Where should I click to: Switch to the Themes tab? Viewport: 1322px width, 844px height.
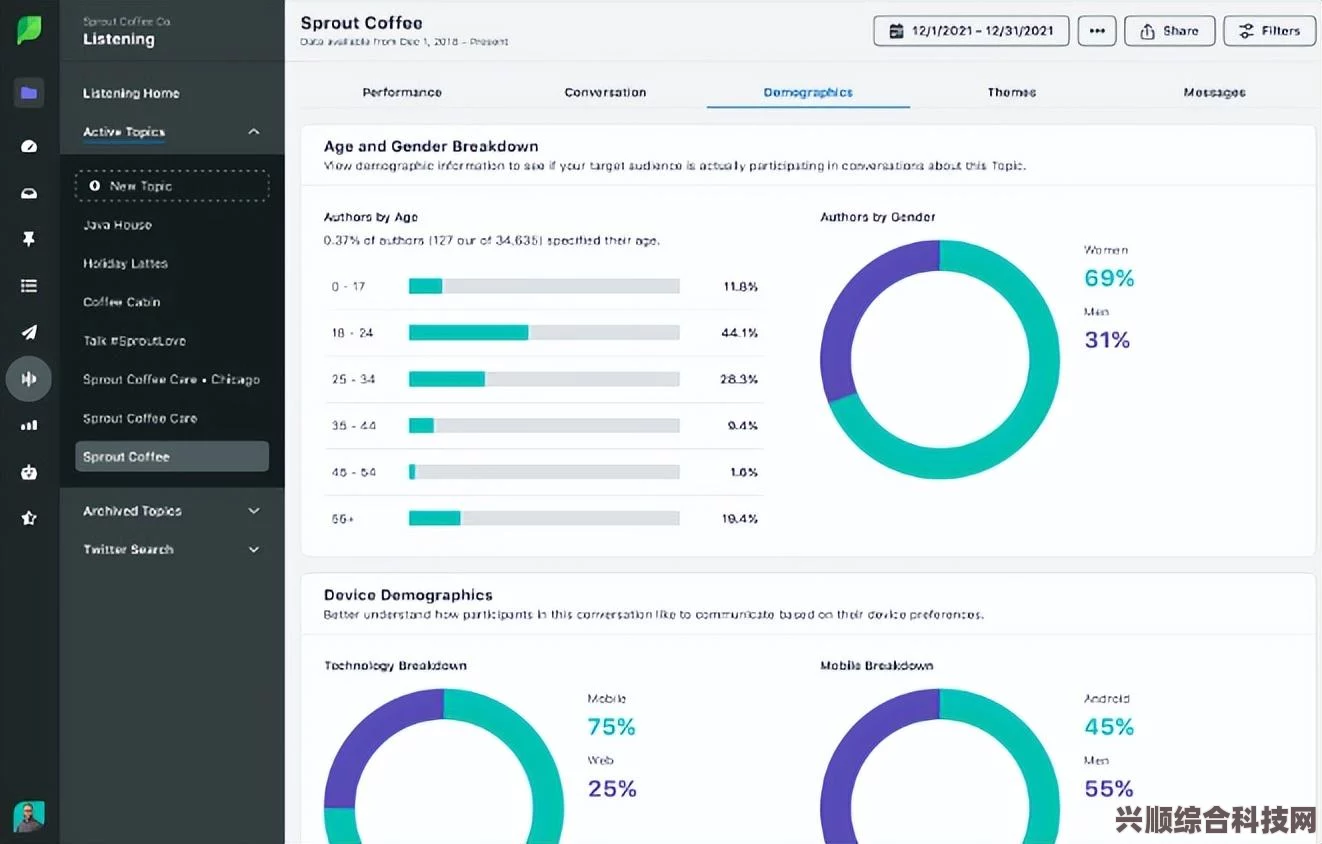(x=1012, y=92)
